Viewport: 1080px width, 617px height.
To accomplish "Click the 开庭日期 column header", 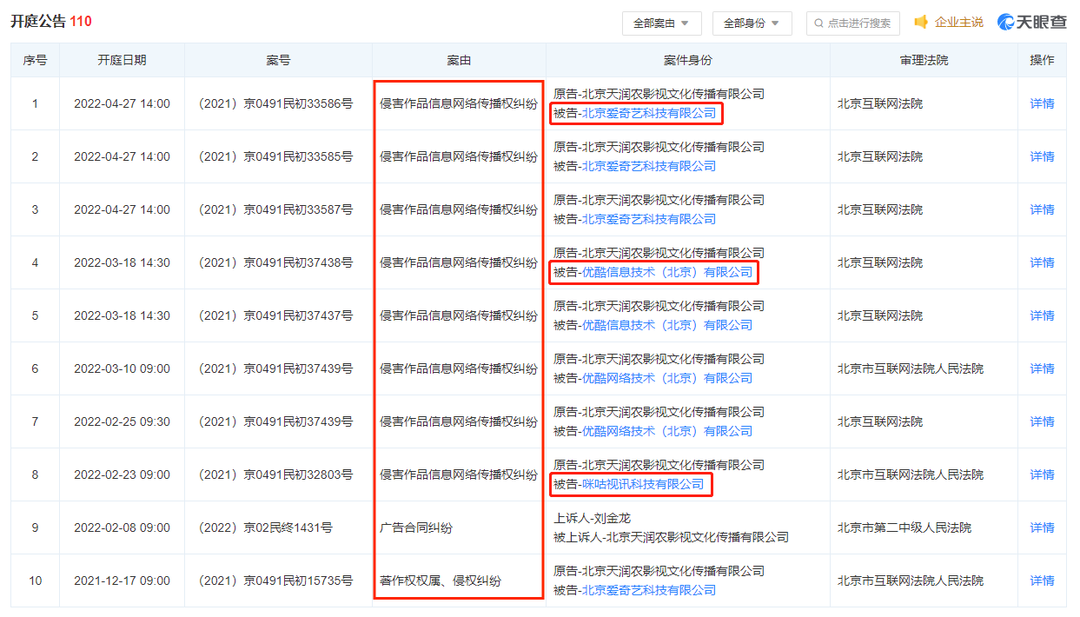I will [x=122, y=60].
